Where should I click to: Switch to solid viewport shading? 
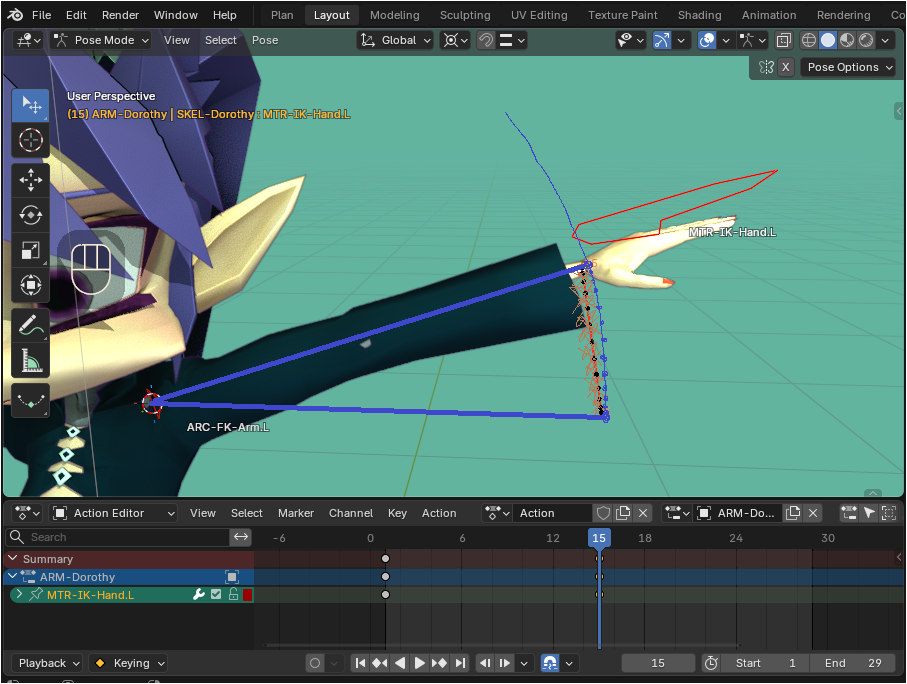(828, 40)
